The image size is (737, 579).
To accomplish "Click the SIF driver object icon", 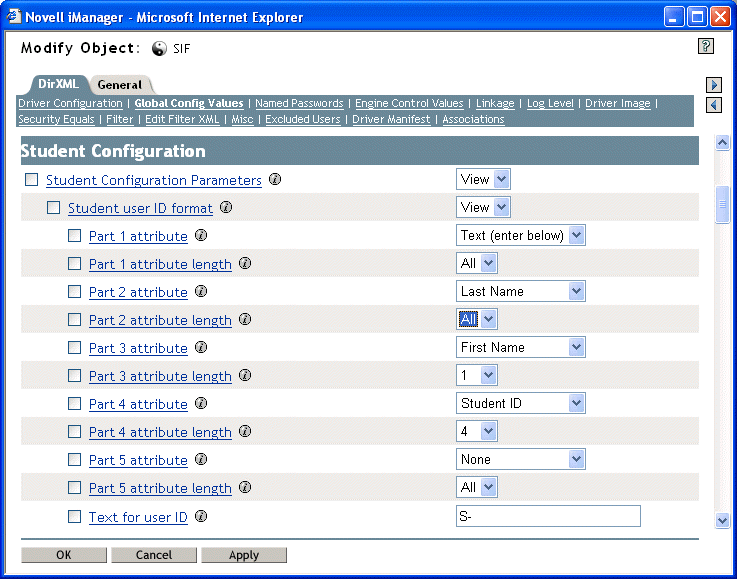I will (159, 48).
